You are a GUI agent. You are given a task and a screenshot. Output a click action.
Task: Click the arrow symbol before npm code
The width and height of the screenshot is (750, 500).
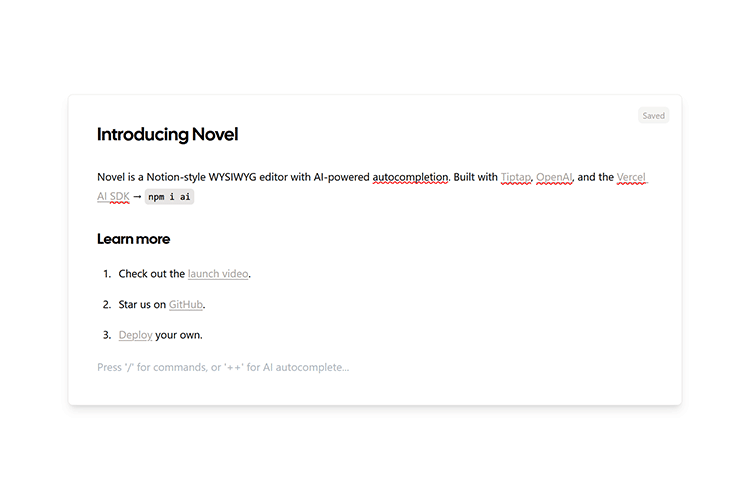coord(137,197)
